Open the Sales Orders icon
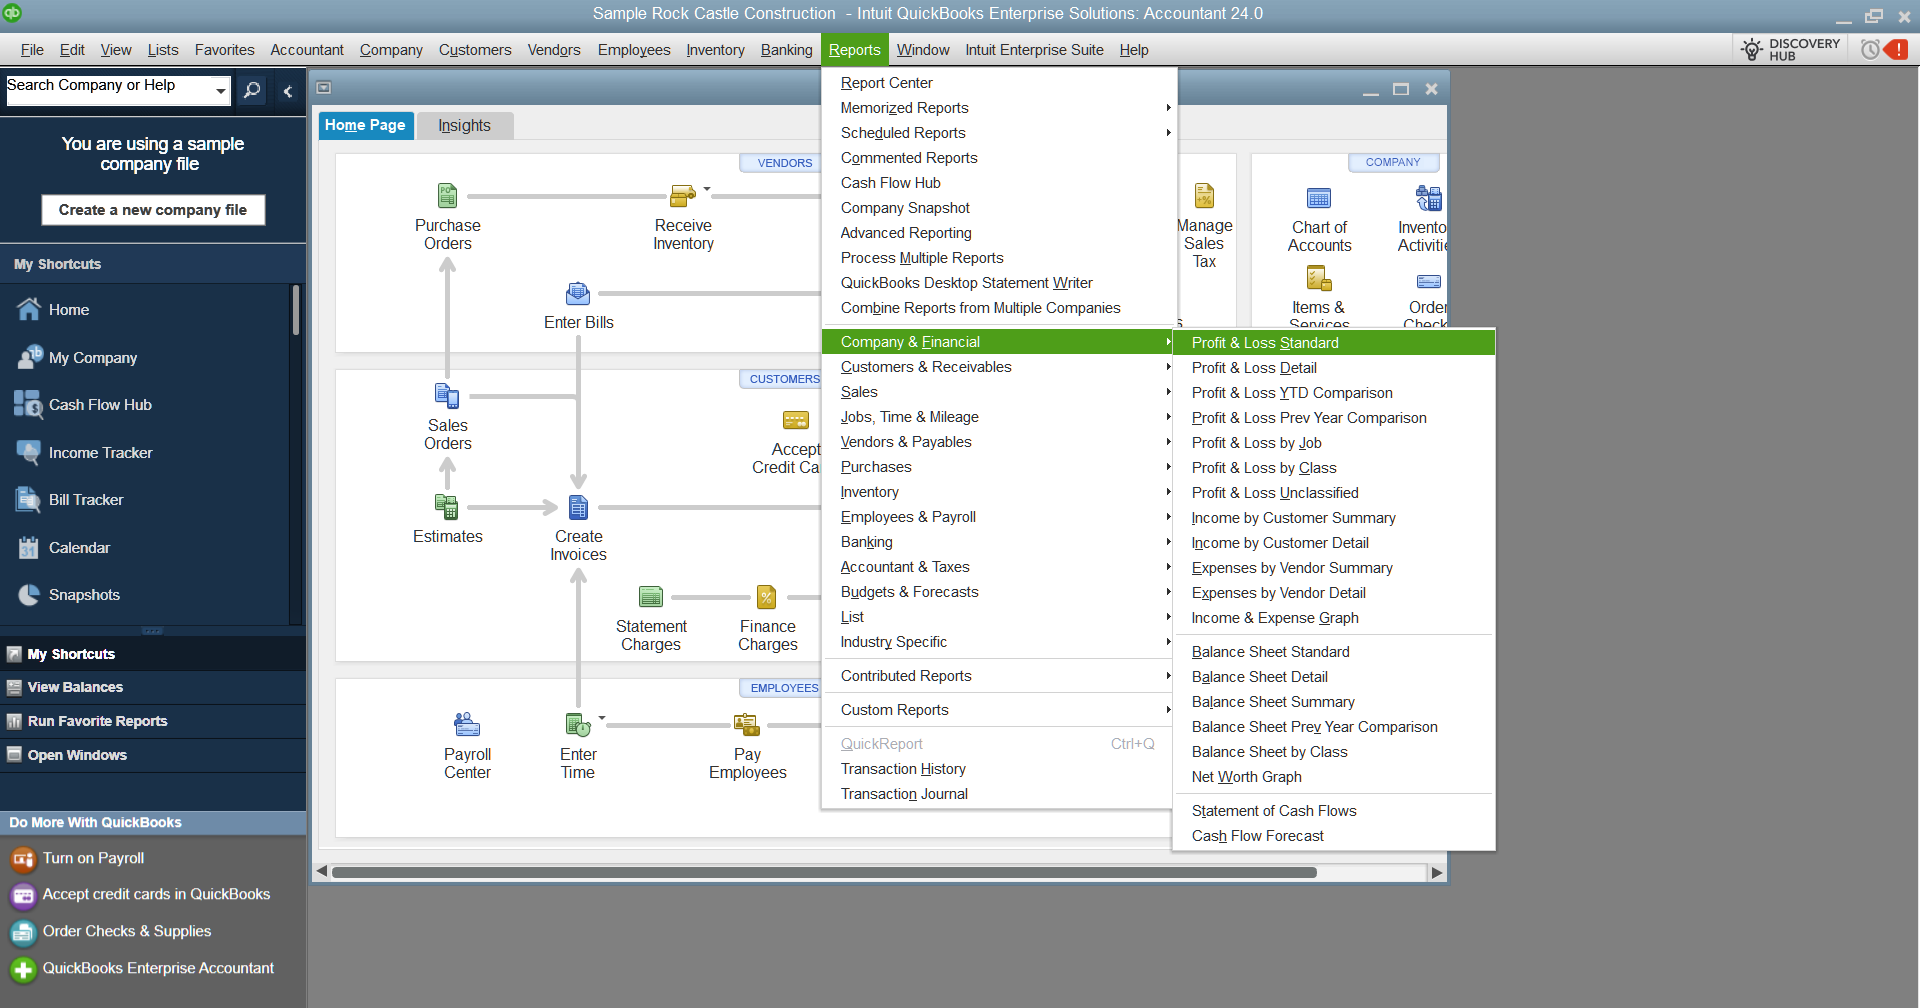Screen dimensions: 1920x1008 (447, 396)
